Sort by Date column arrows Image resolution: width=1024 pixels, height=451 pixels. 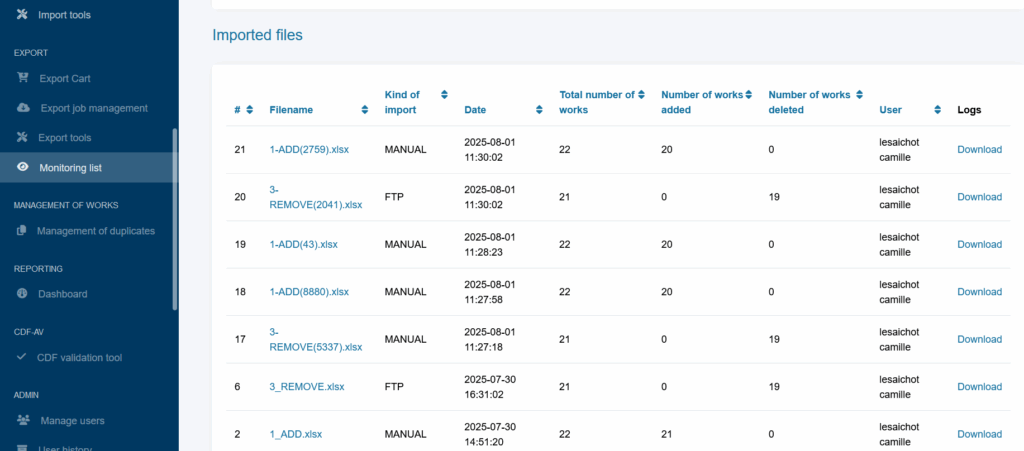point(539,110)
